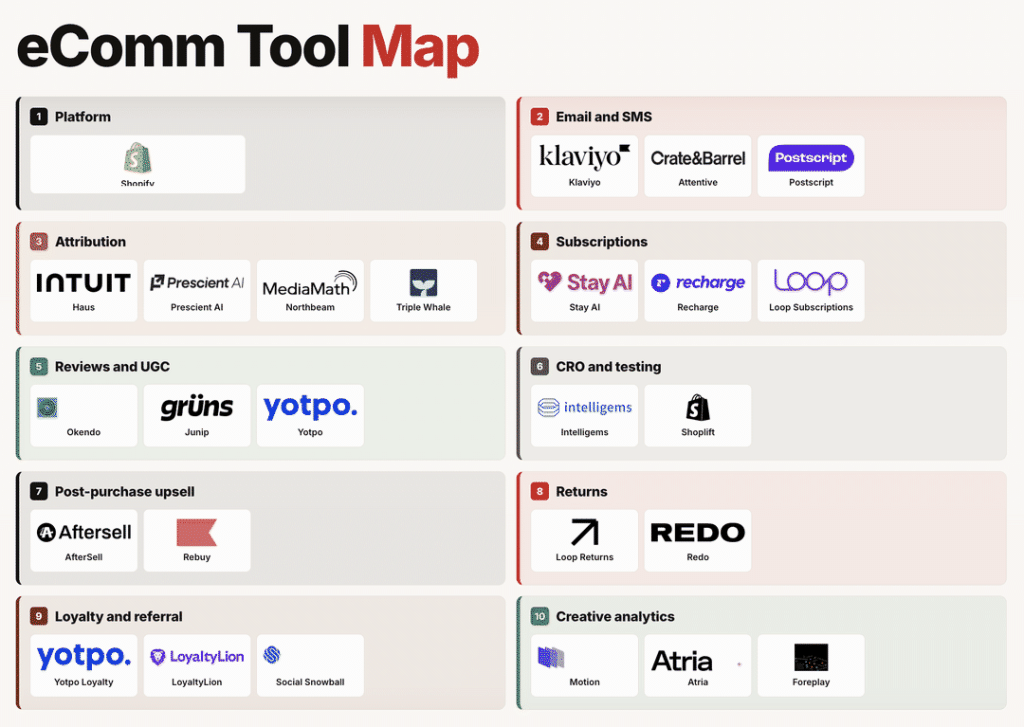The height and width of the screenshot is (727, 1024).
Task: Select the Reviews and UGC heading
Action: point(112,366)
